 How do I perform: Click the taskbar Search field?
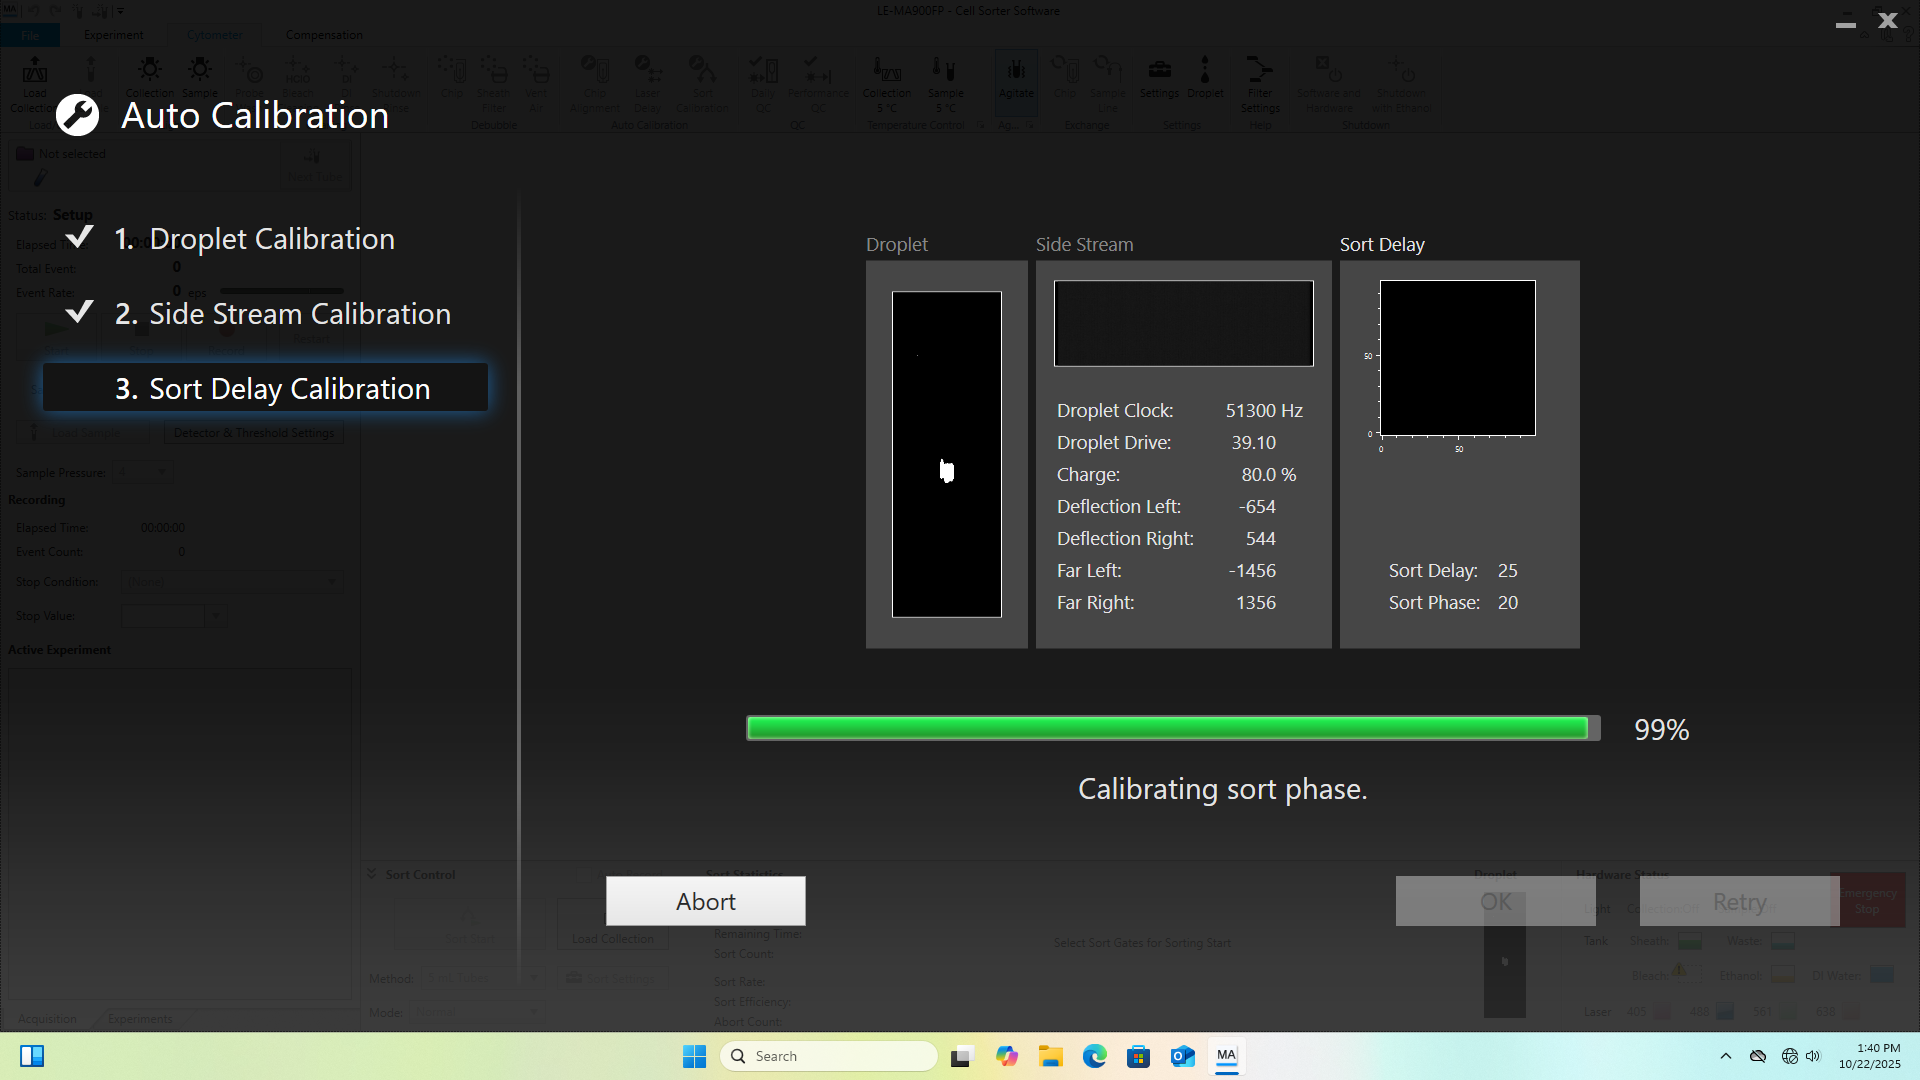tap(828, 1055)
